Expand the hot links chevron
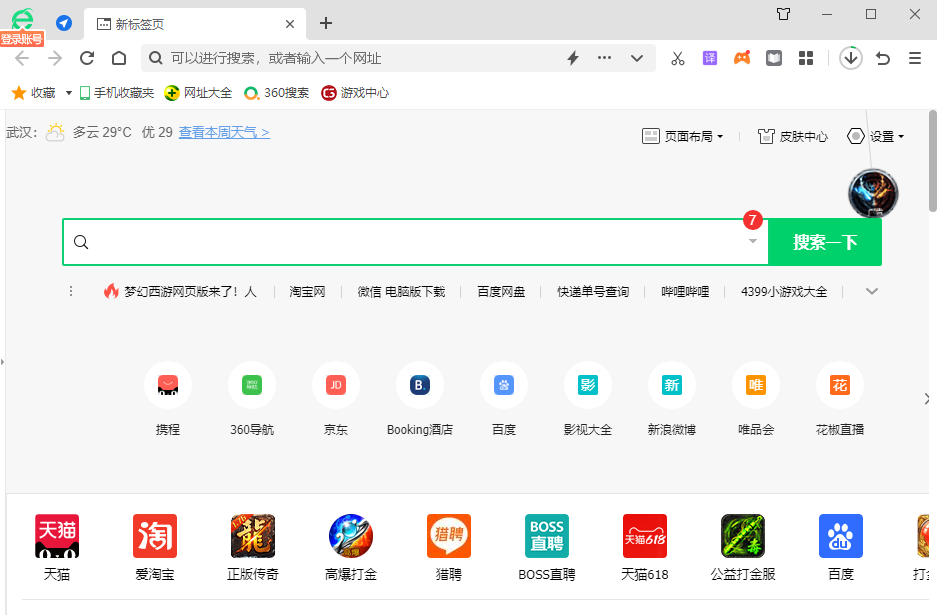 click(872, 291)
